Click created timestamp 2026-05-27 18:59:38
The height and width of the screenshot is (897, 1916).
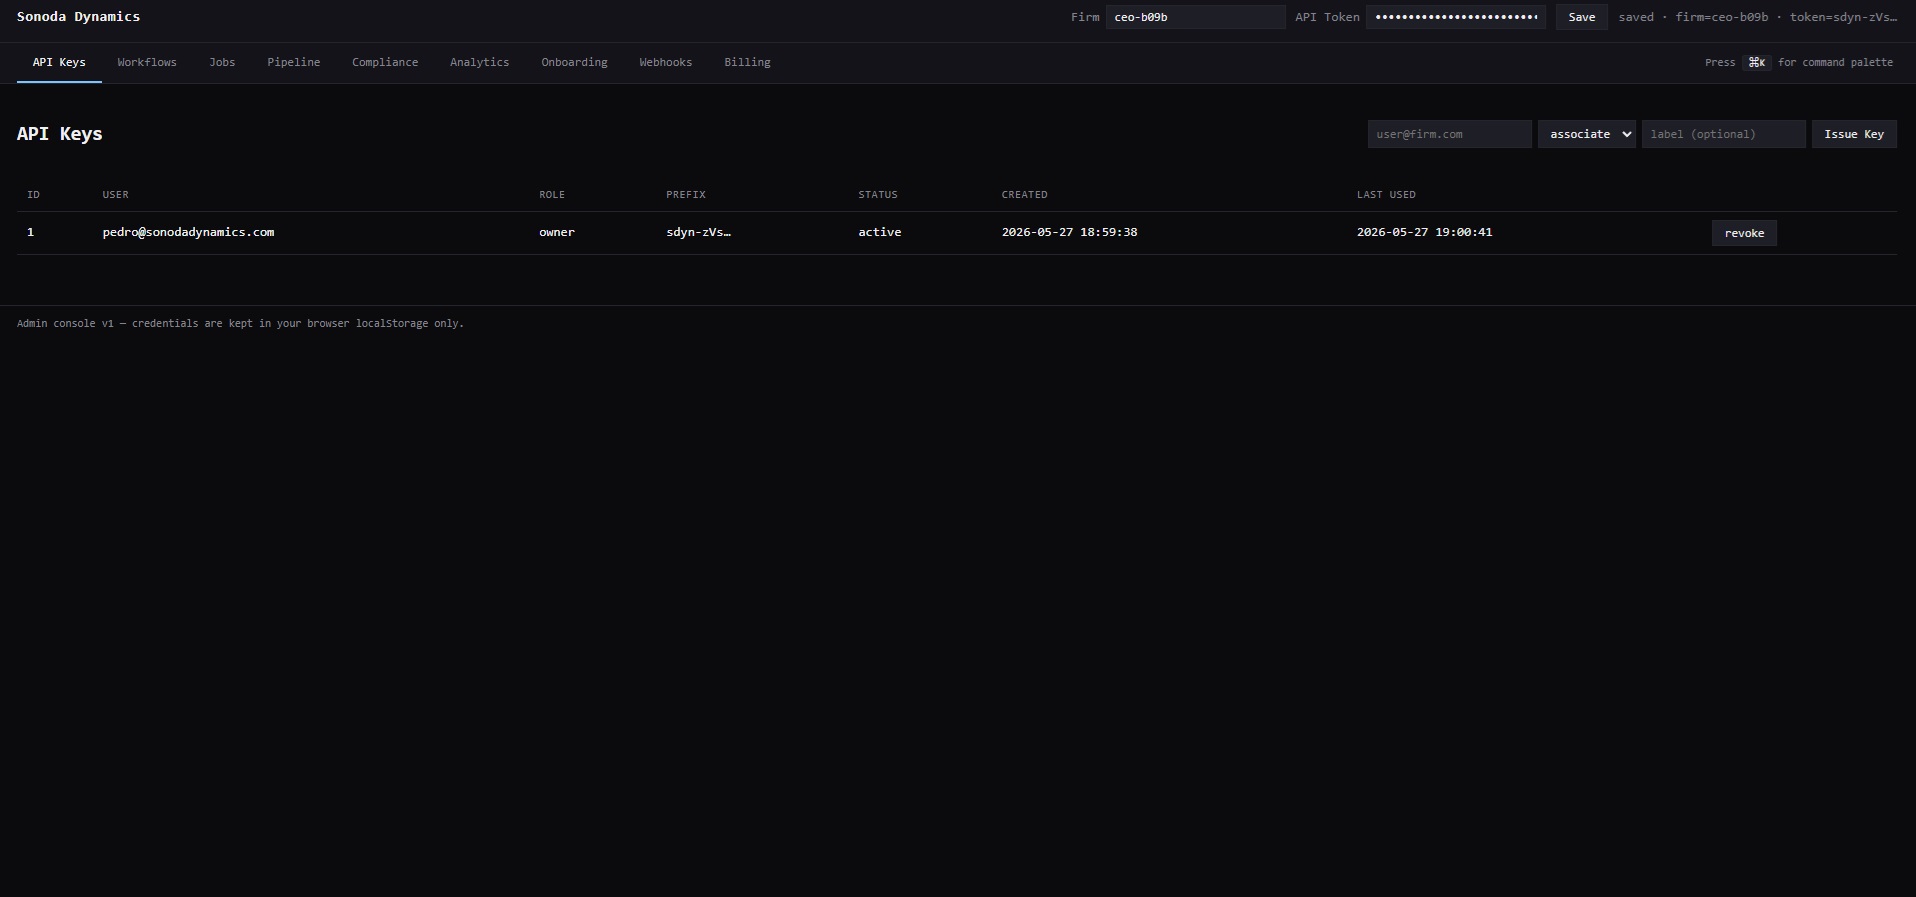coord(1070,232)
